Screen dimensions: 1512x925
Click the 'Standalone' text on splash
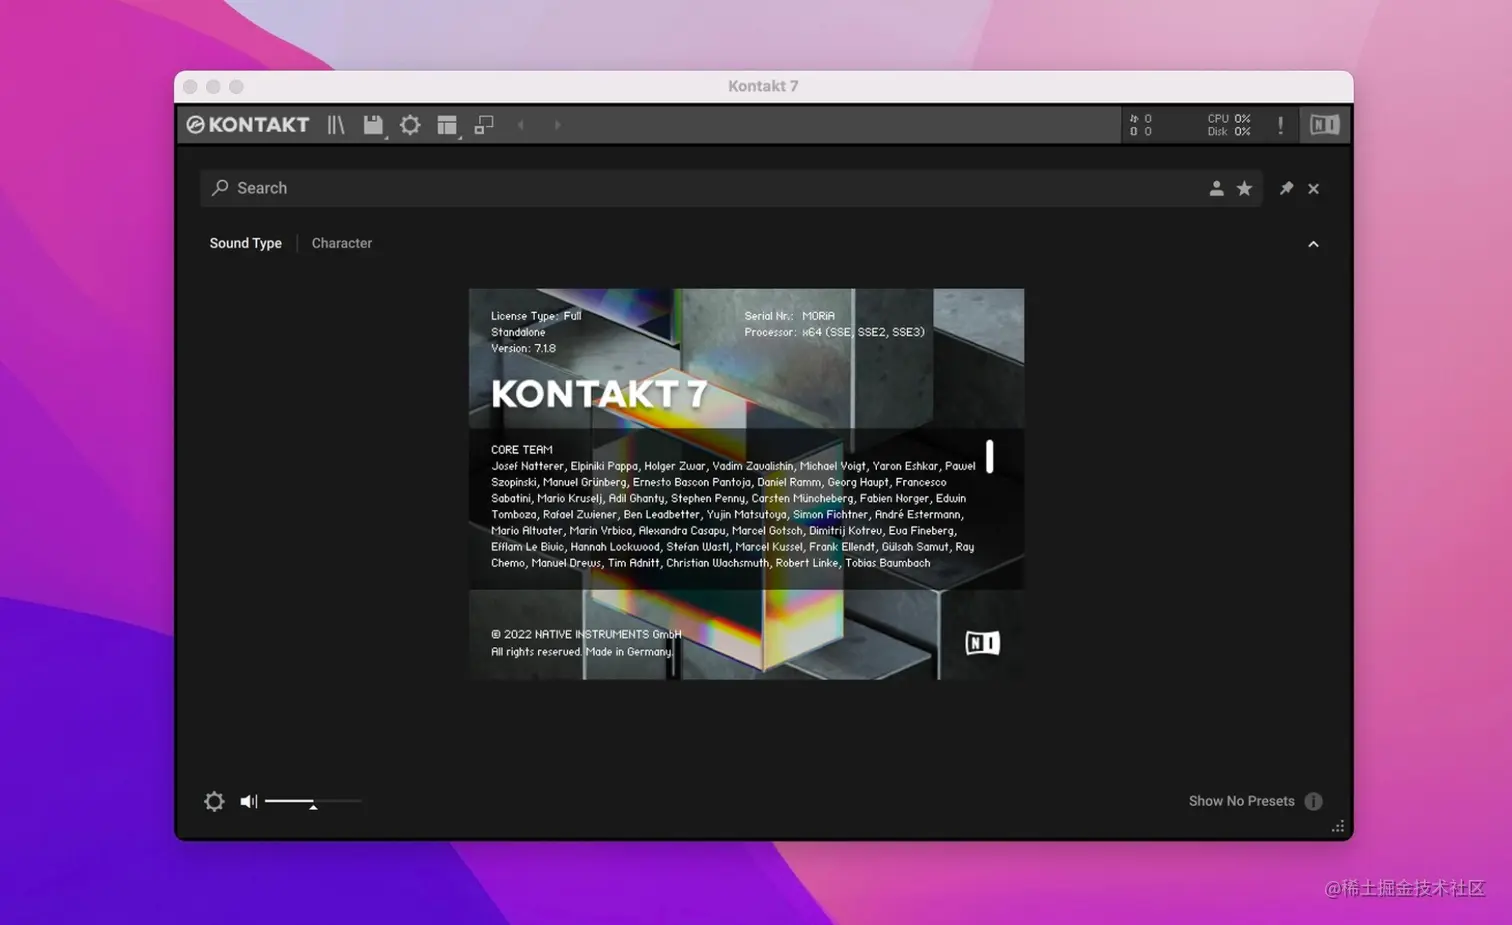(x=518, y=332)
